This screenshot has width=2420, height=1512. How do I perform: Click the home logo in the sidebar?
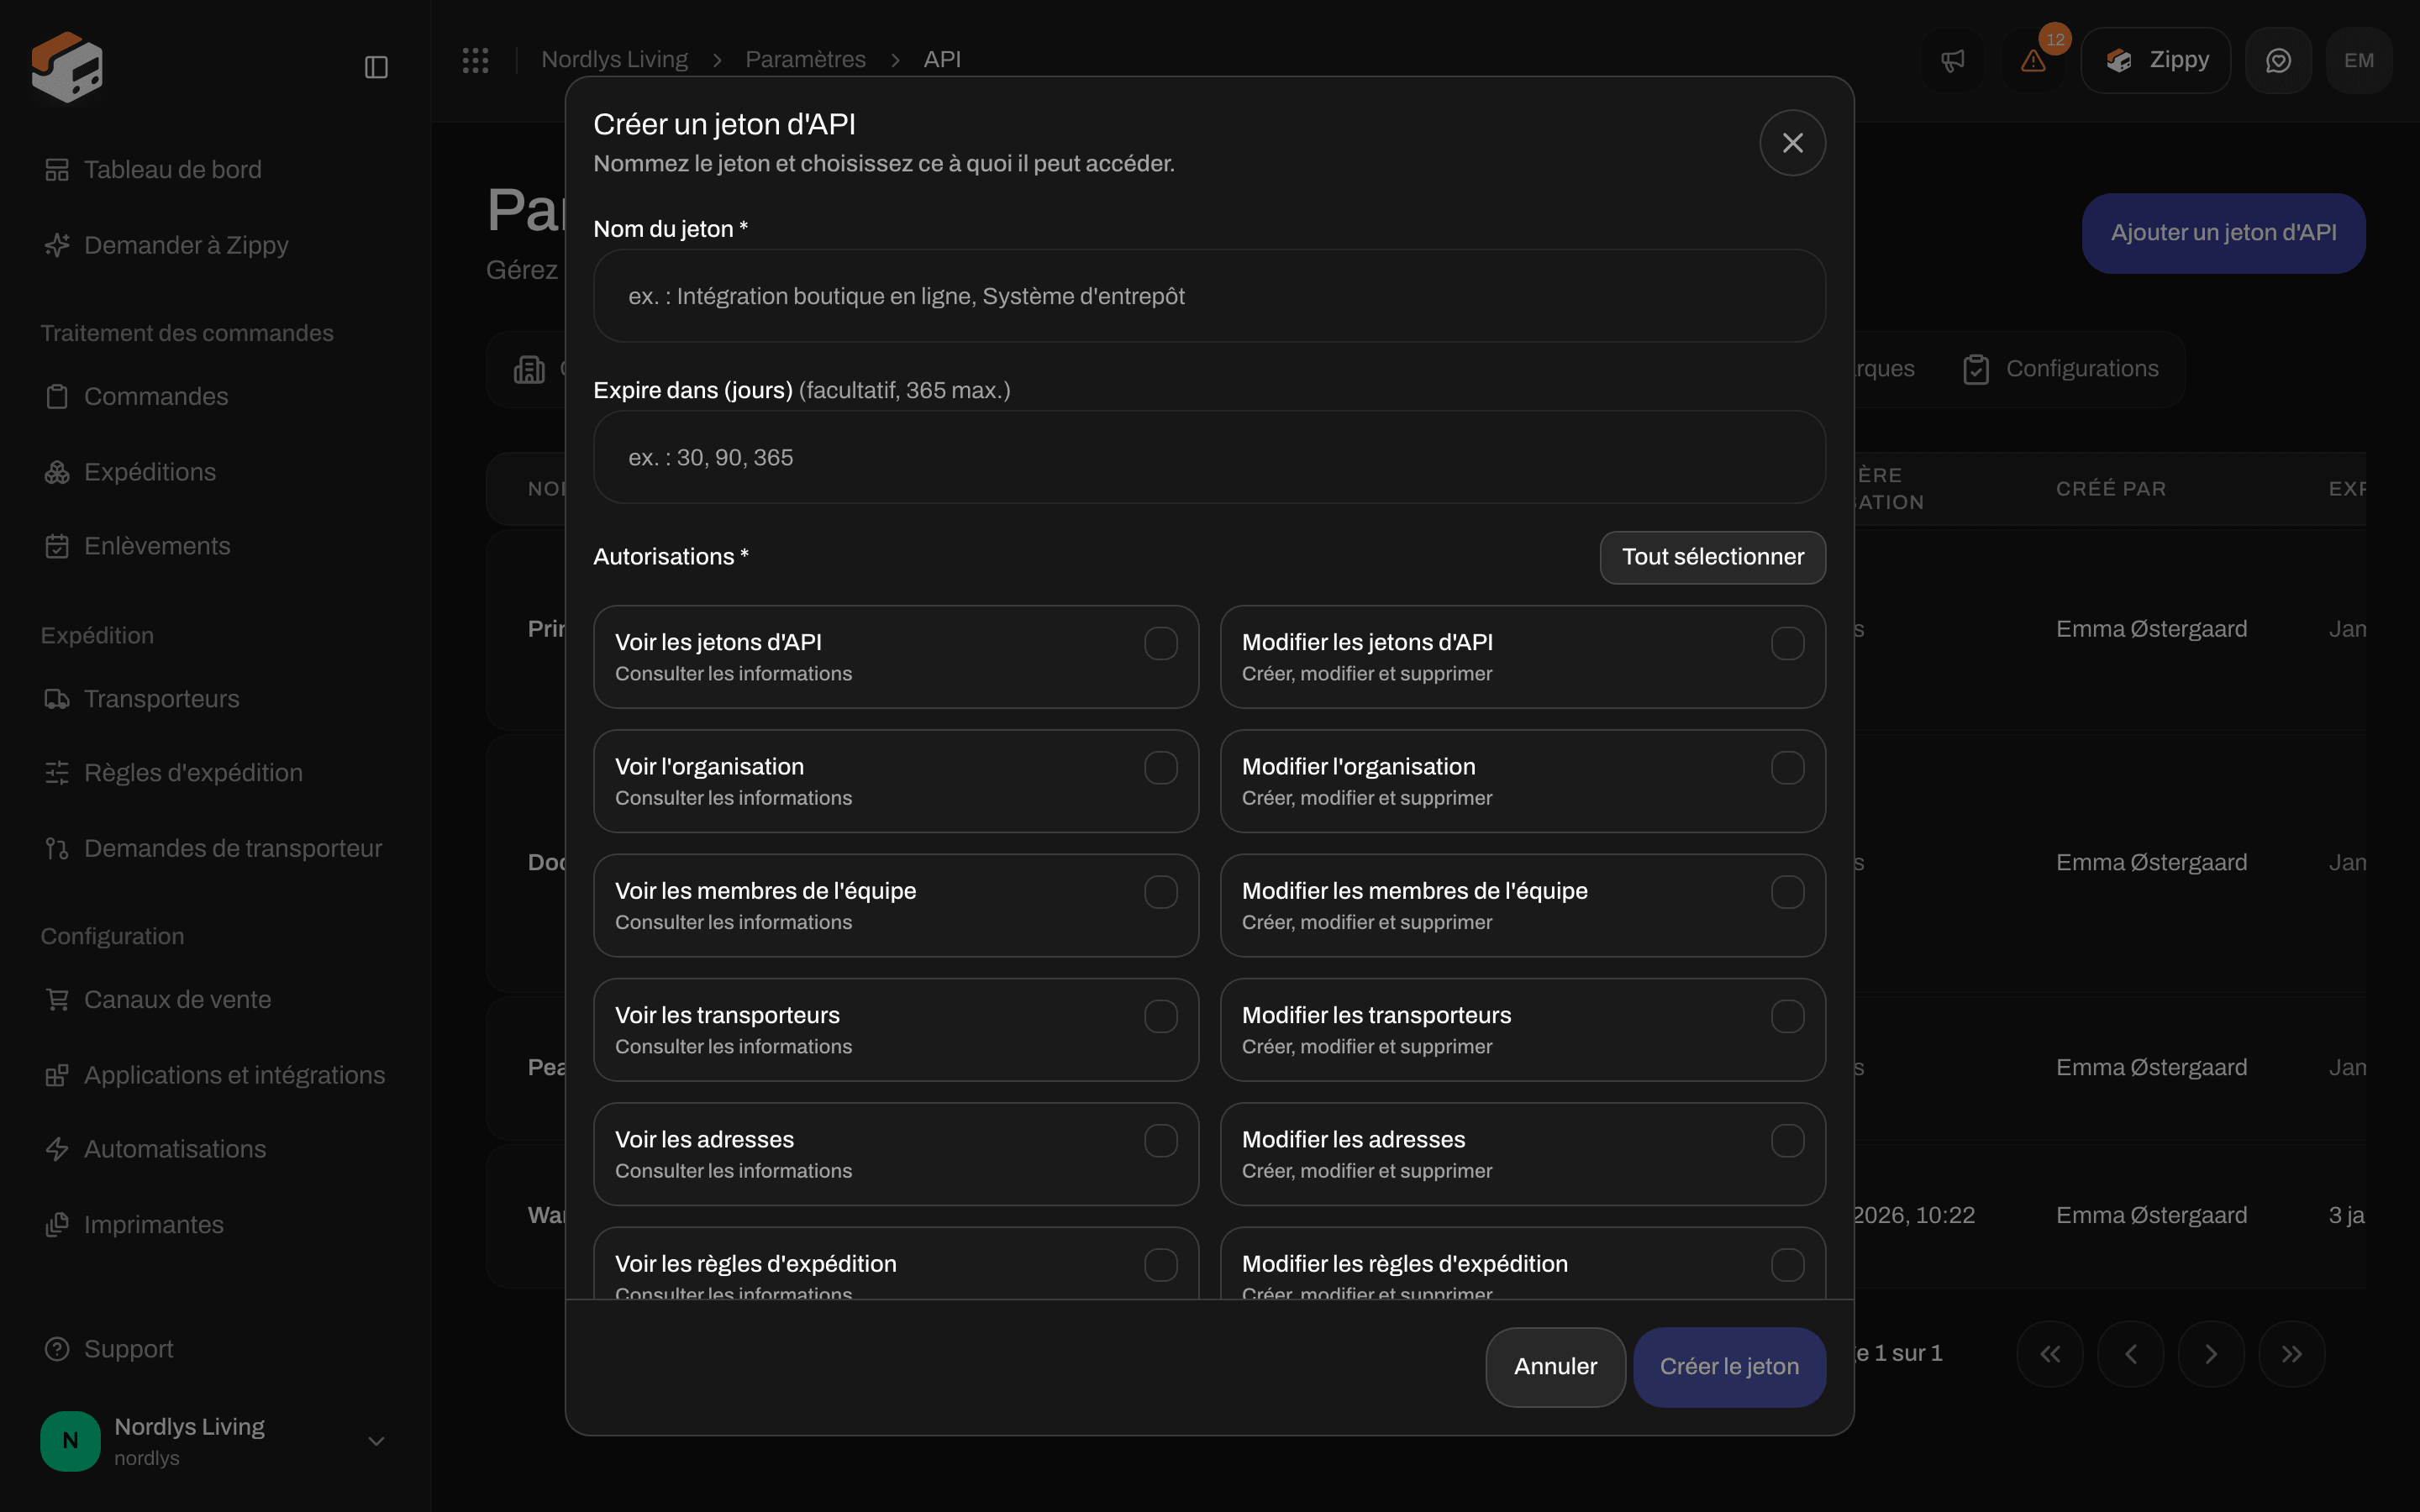[x=67, y=67]
